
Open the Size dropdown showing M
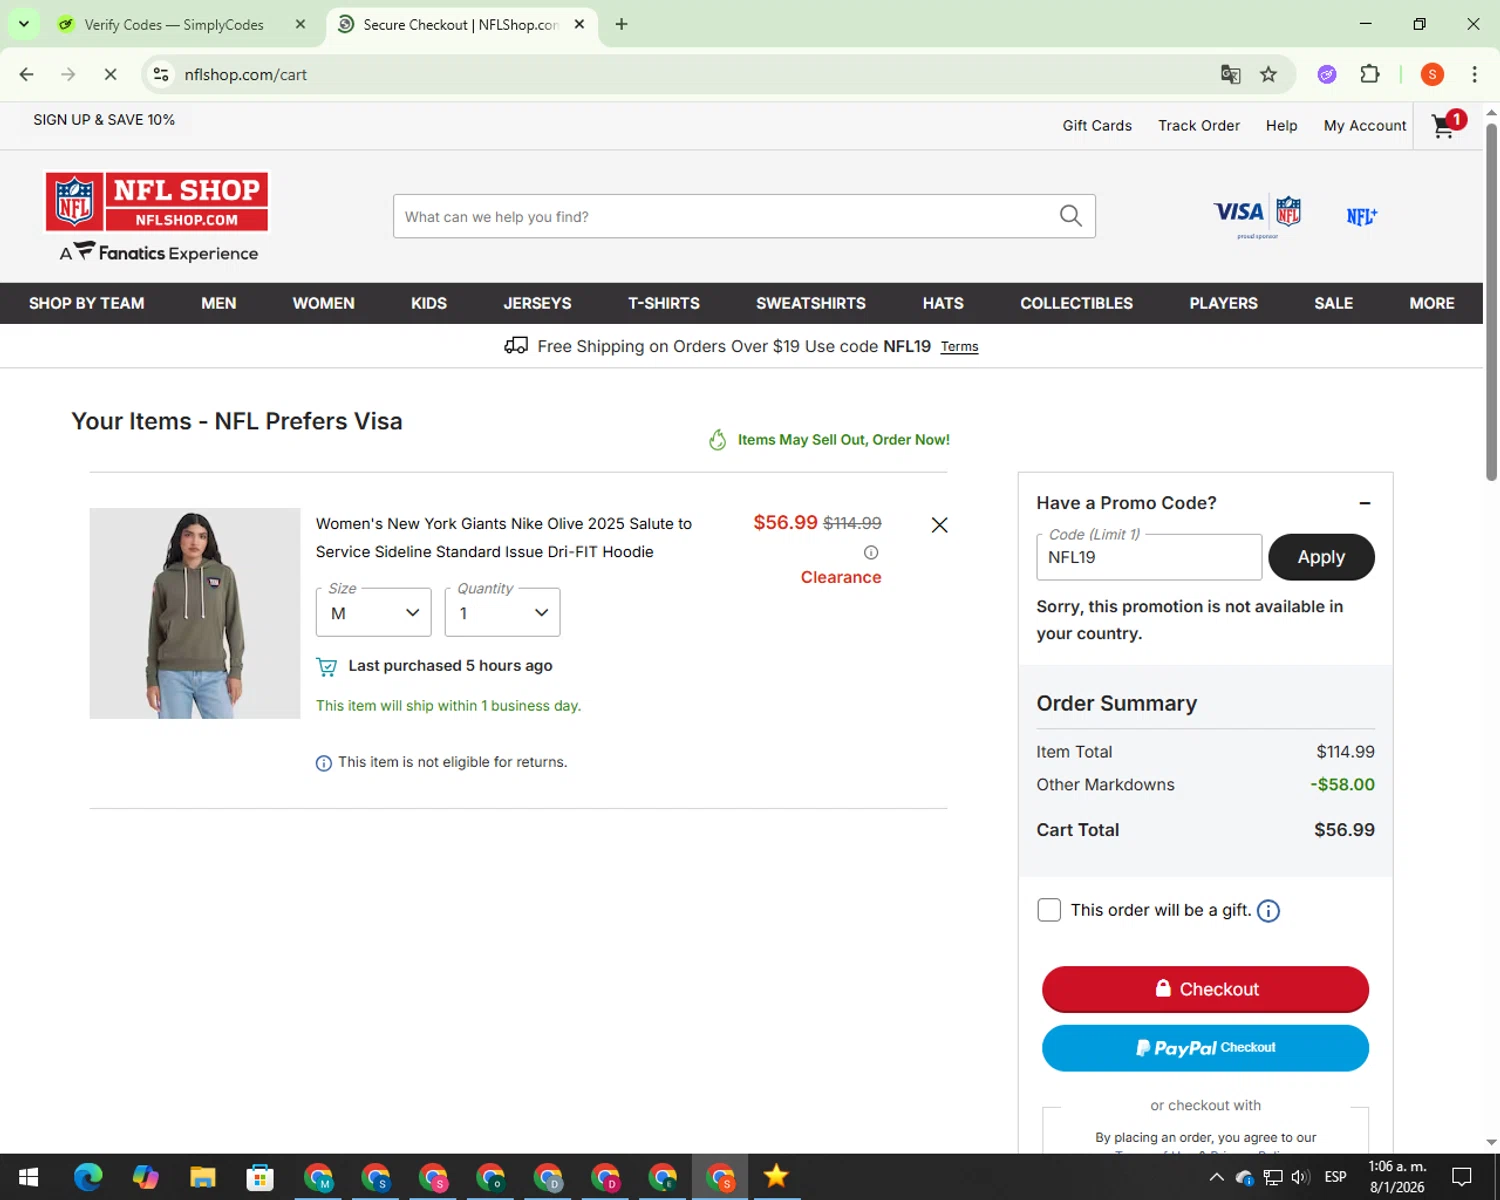tap(373, 612)
